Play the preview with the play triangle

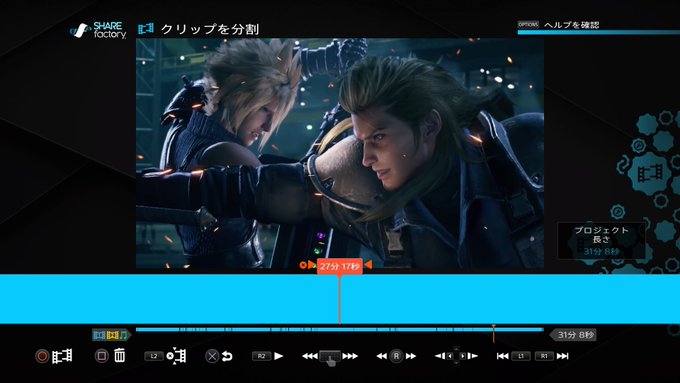[278, 356]
